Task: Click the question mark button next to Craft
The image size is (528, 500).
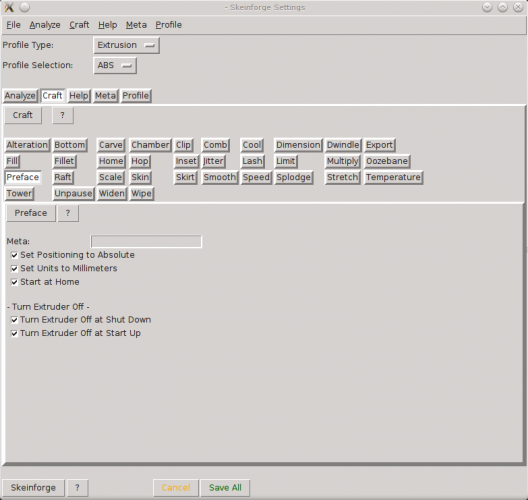Action: pyautogui.click(x=63, y=115)
